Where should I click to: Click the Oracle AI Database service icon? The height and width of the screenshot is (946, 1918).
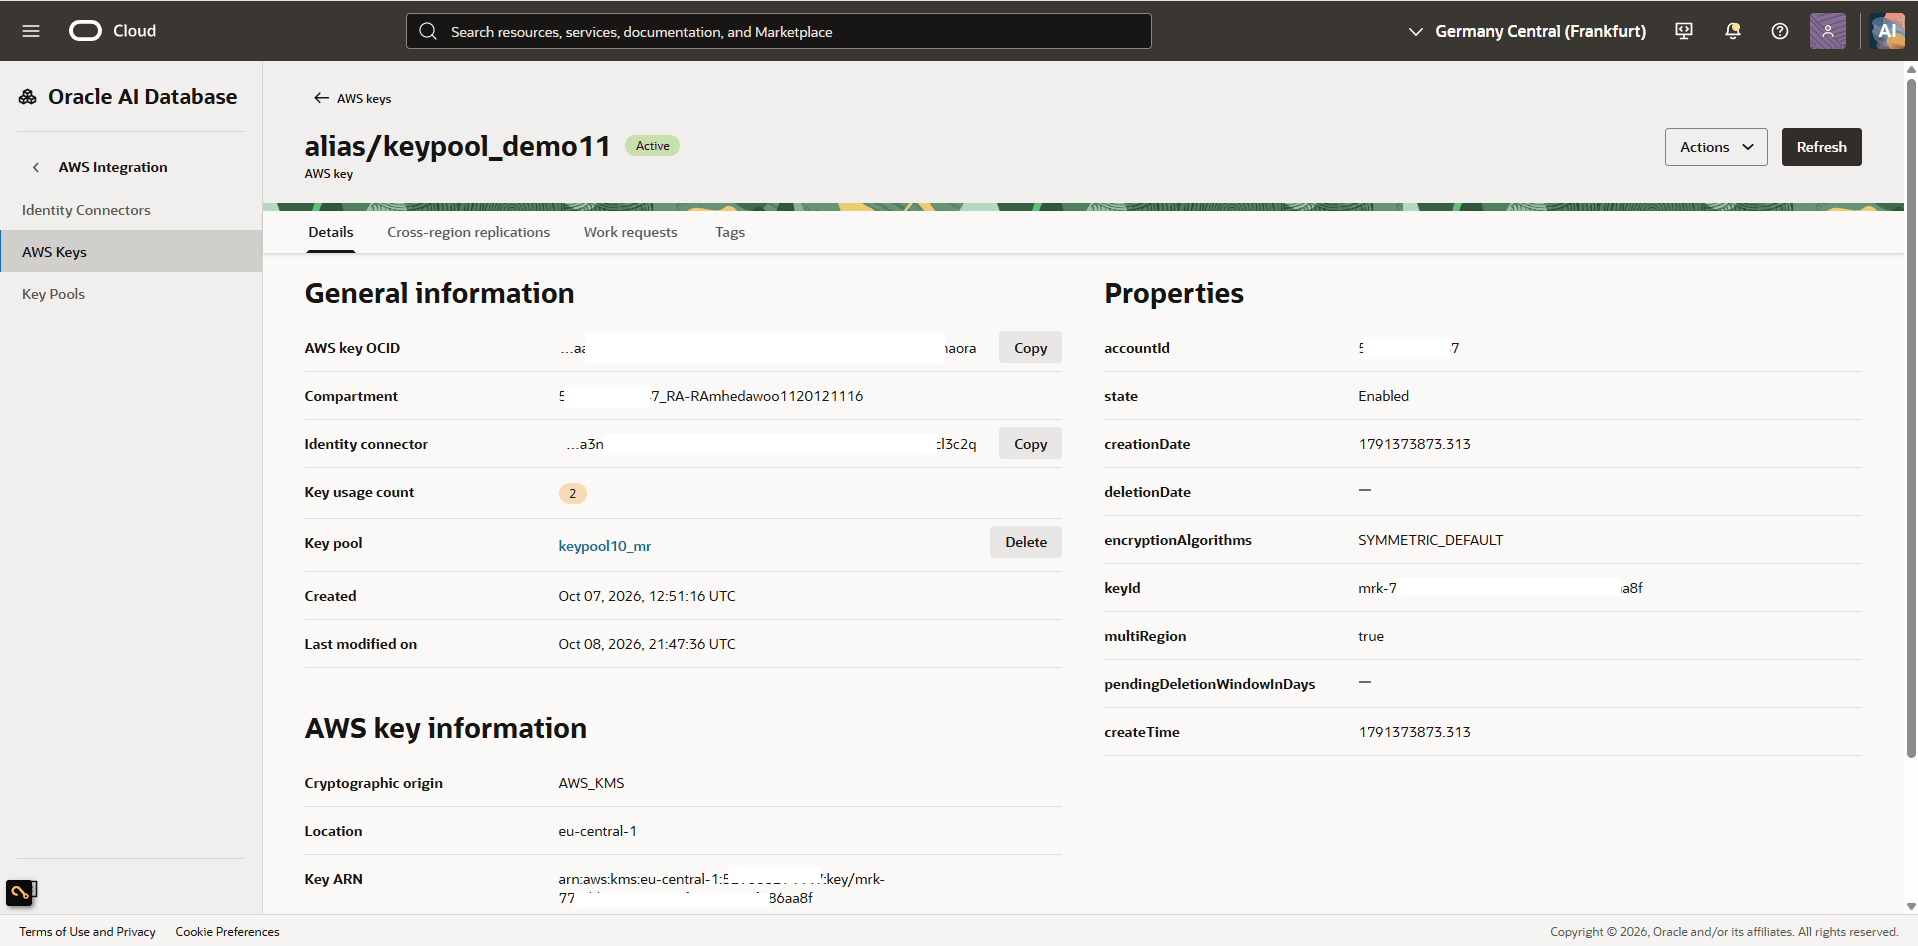28,97
